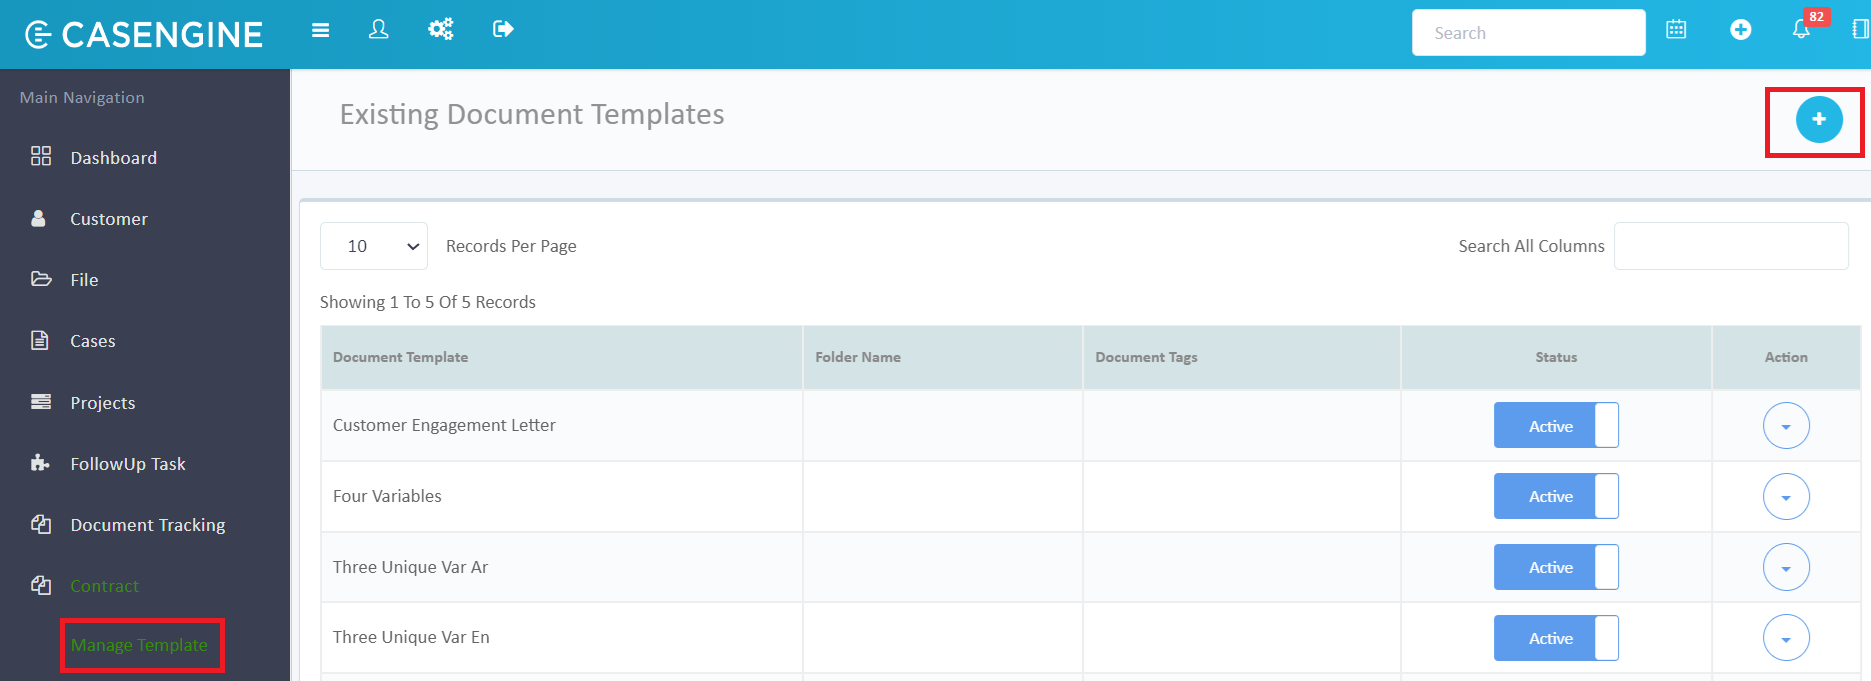Open the settings gears icon
Image resolution: width=1871 pixels, height=681 pixels.
coord(441,29)
